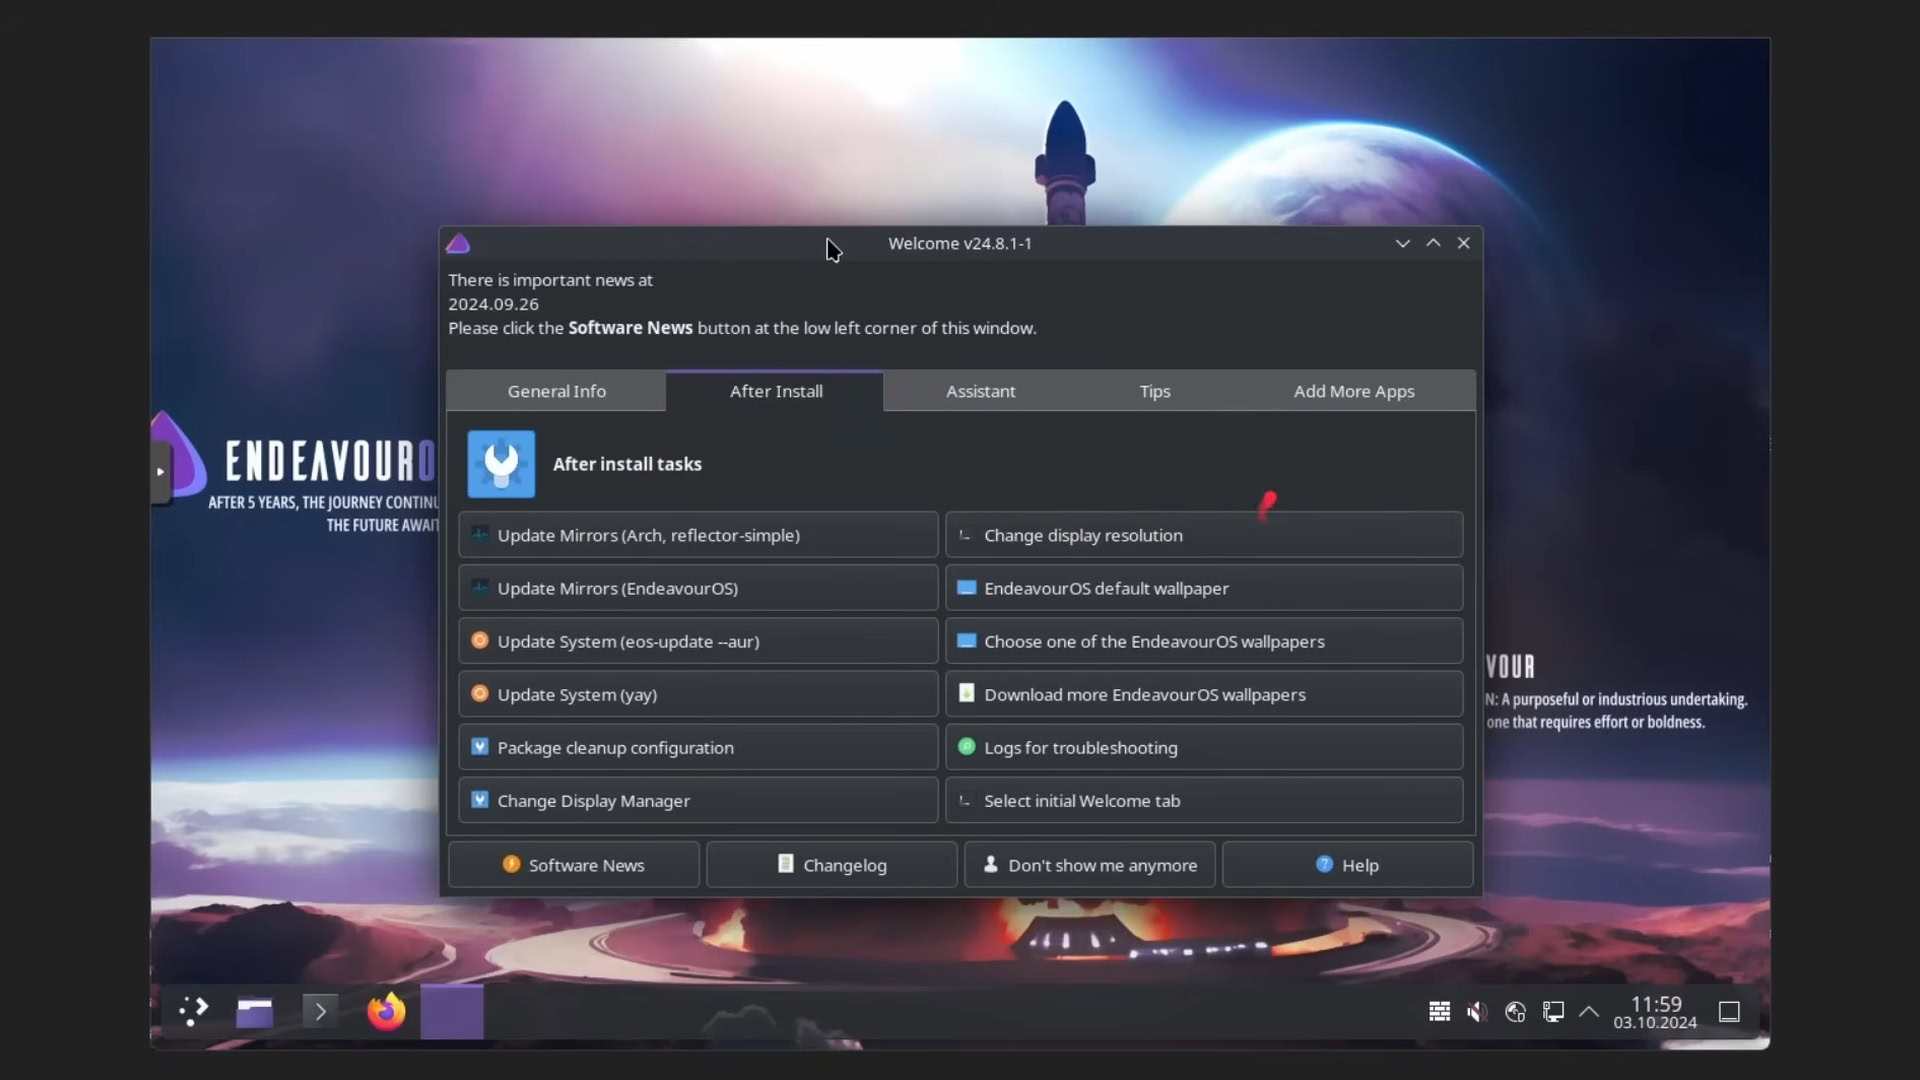1920x1080 pixels.
Task: Switch to General Info tab
Action: (555, 389)
